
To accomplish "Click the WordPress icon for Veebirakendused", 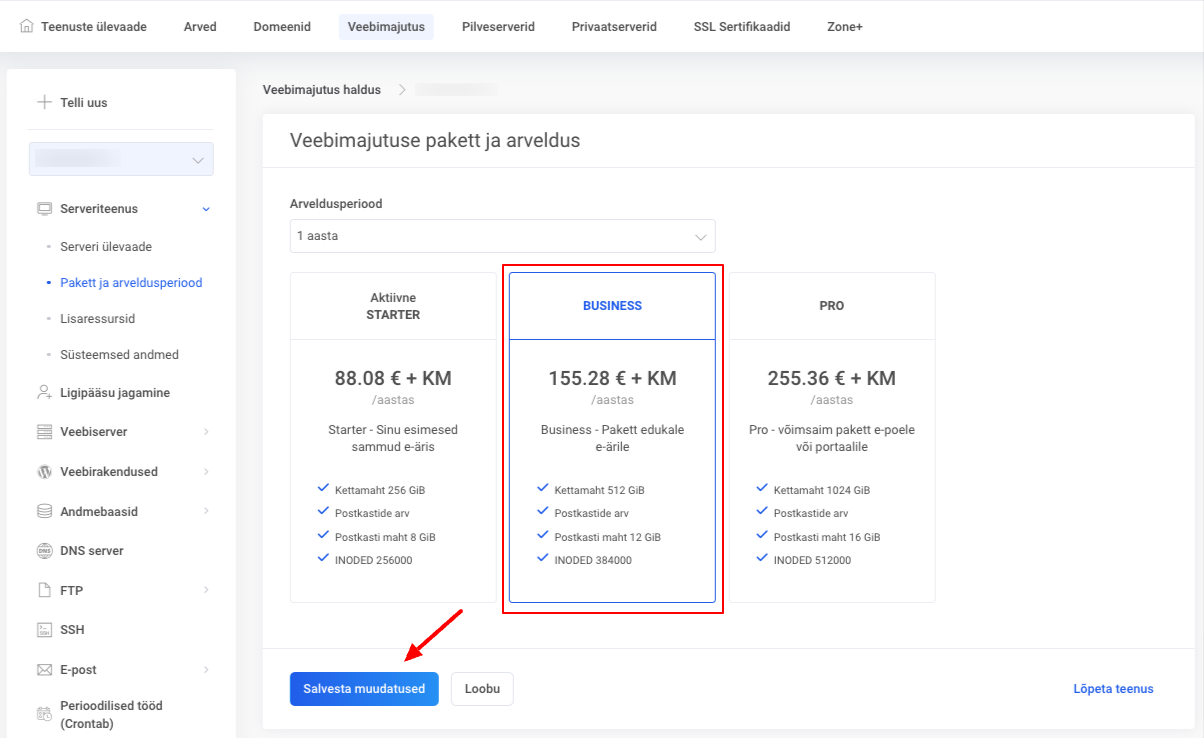I will click(44, 471).
